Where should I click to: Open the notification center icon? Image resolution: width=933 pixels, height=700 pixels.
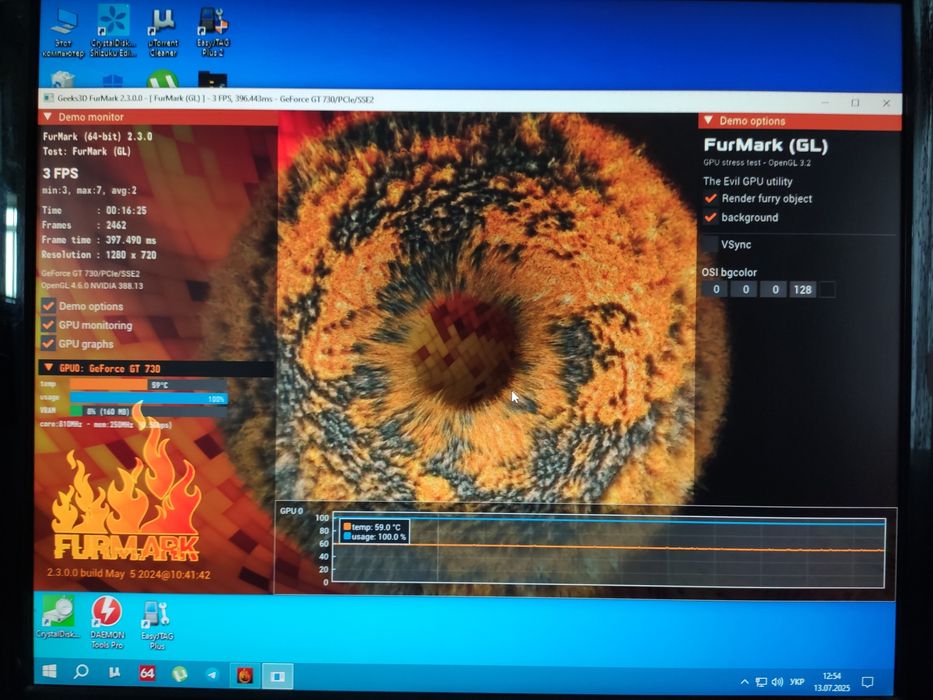click(868, 682)
